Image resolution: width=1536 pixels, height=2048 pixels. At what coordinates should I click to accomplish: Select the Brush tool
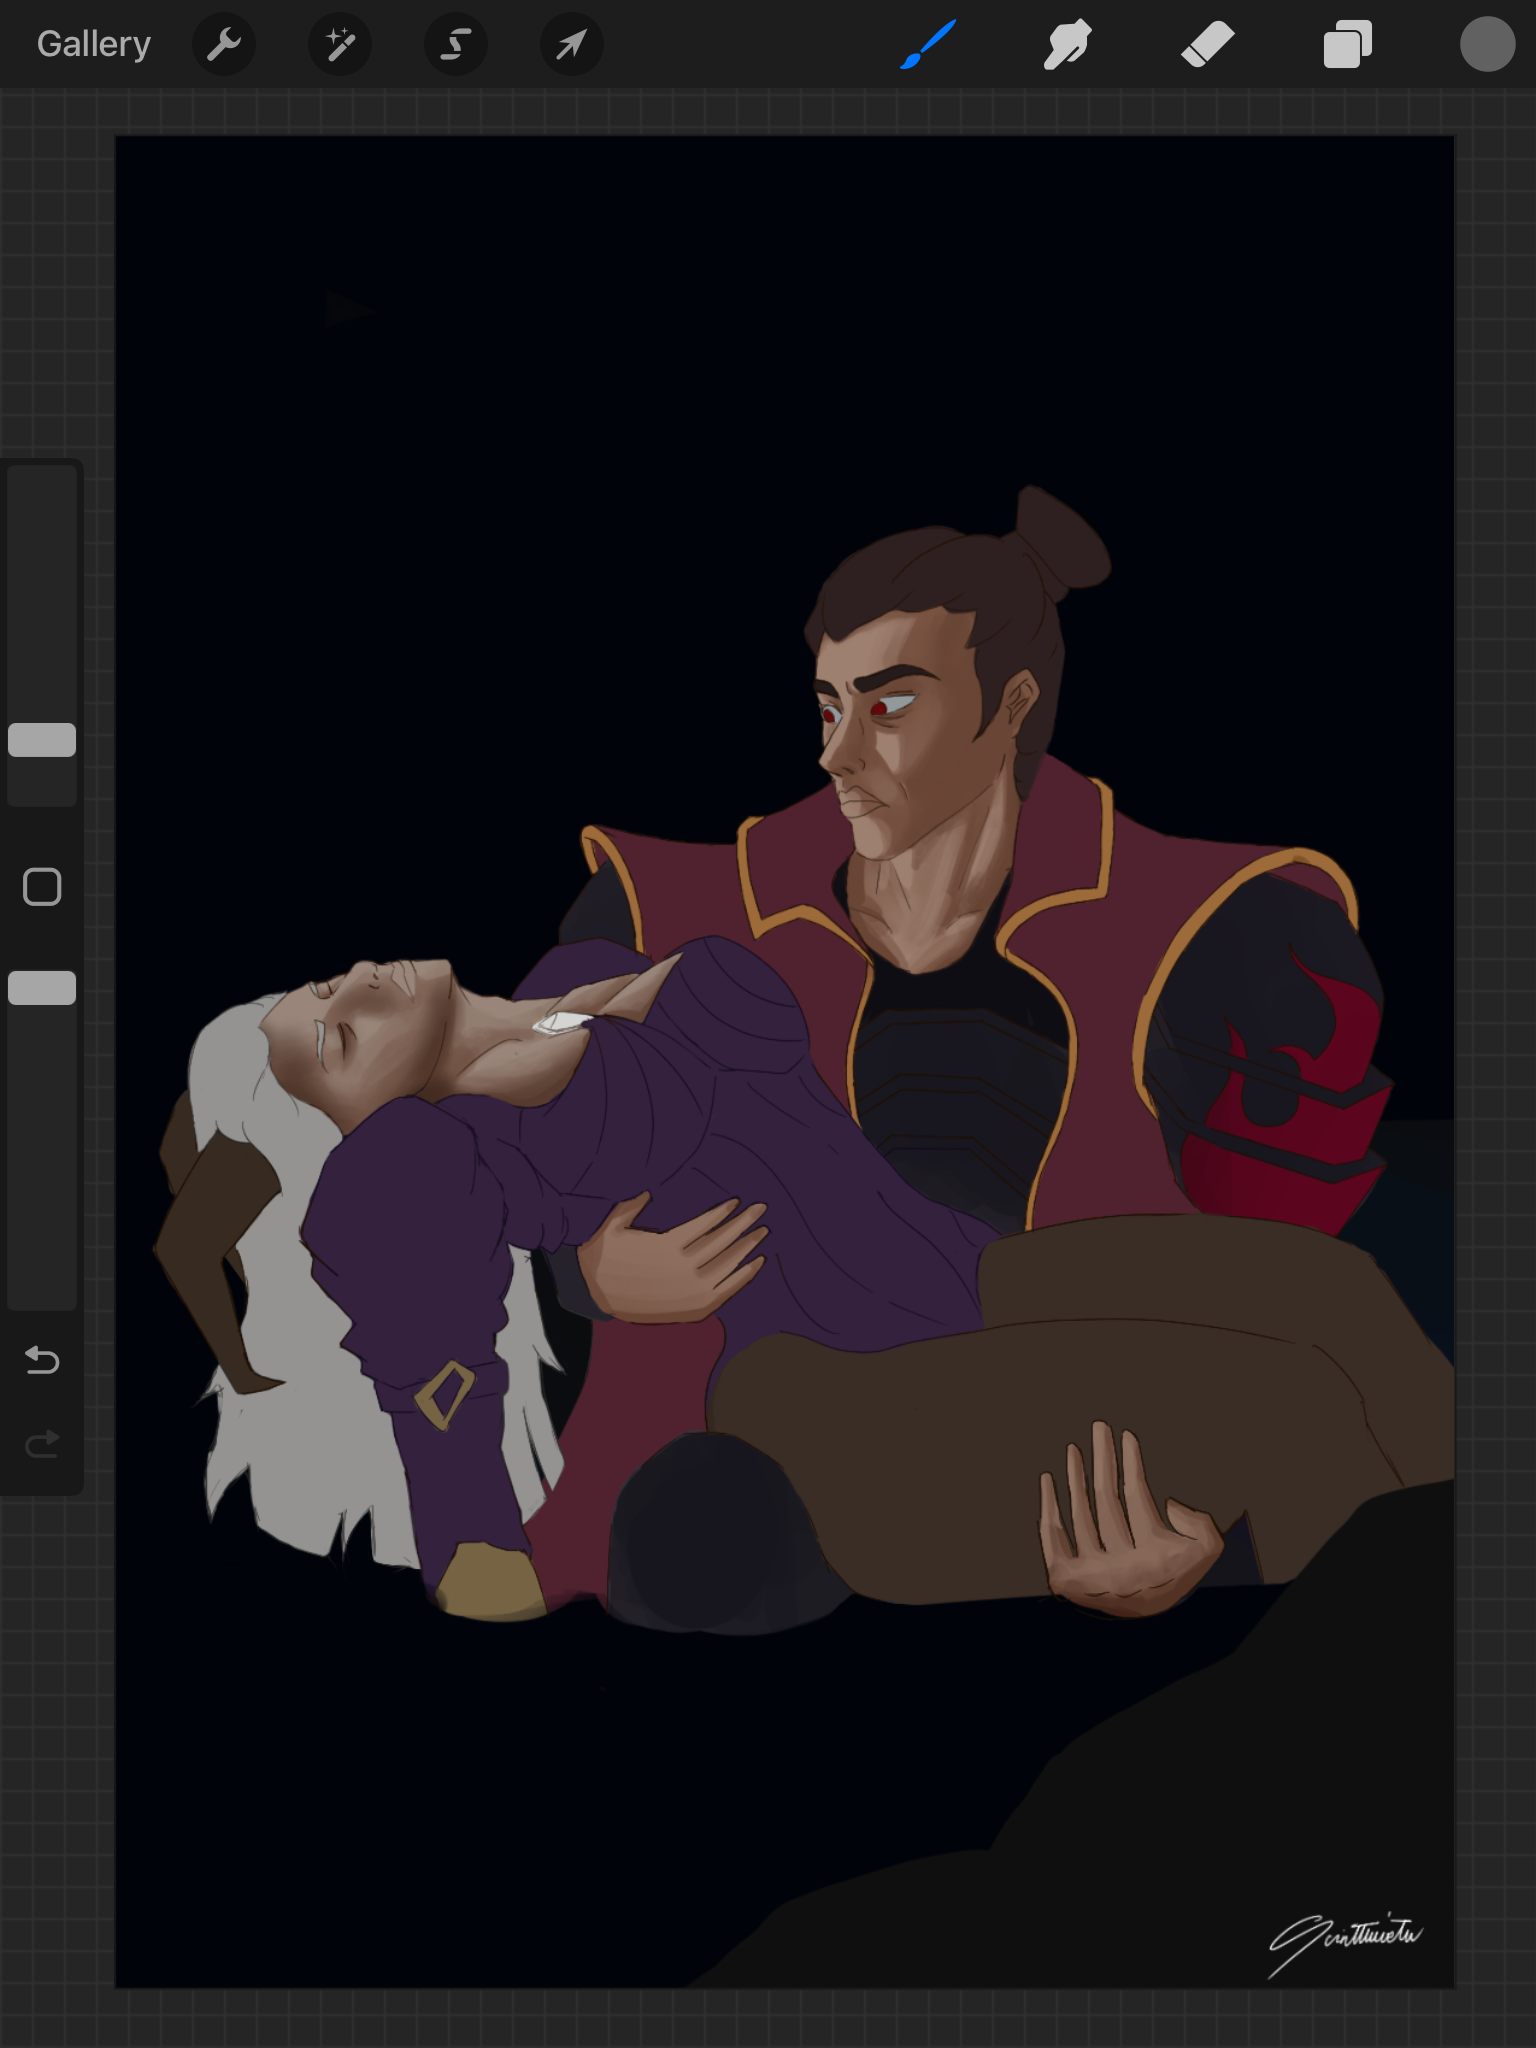[x=928, y=44]
